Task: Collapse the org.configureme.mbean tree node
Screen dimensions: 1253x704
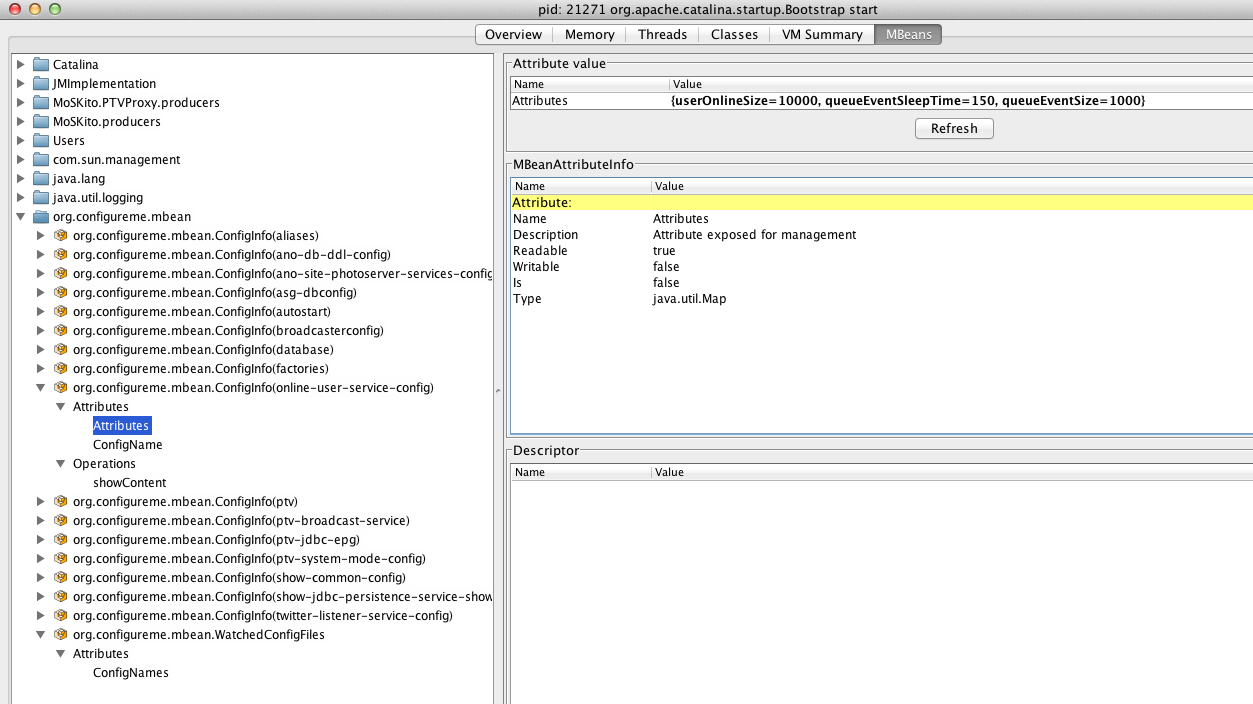Action: click(x=20, y=216)
